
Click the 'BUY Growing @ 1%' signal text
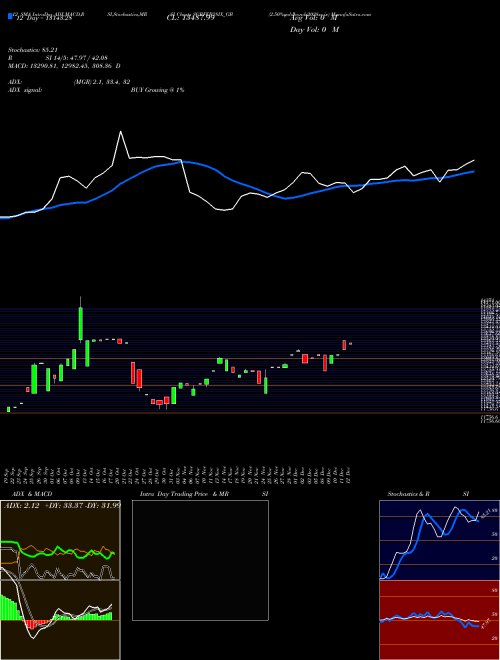157,90
